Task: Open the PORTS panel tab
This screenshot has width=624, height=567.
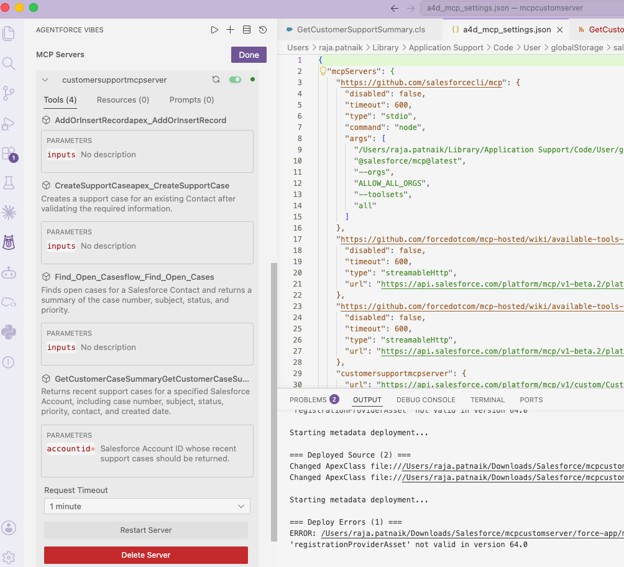Action: pos(531,400)
